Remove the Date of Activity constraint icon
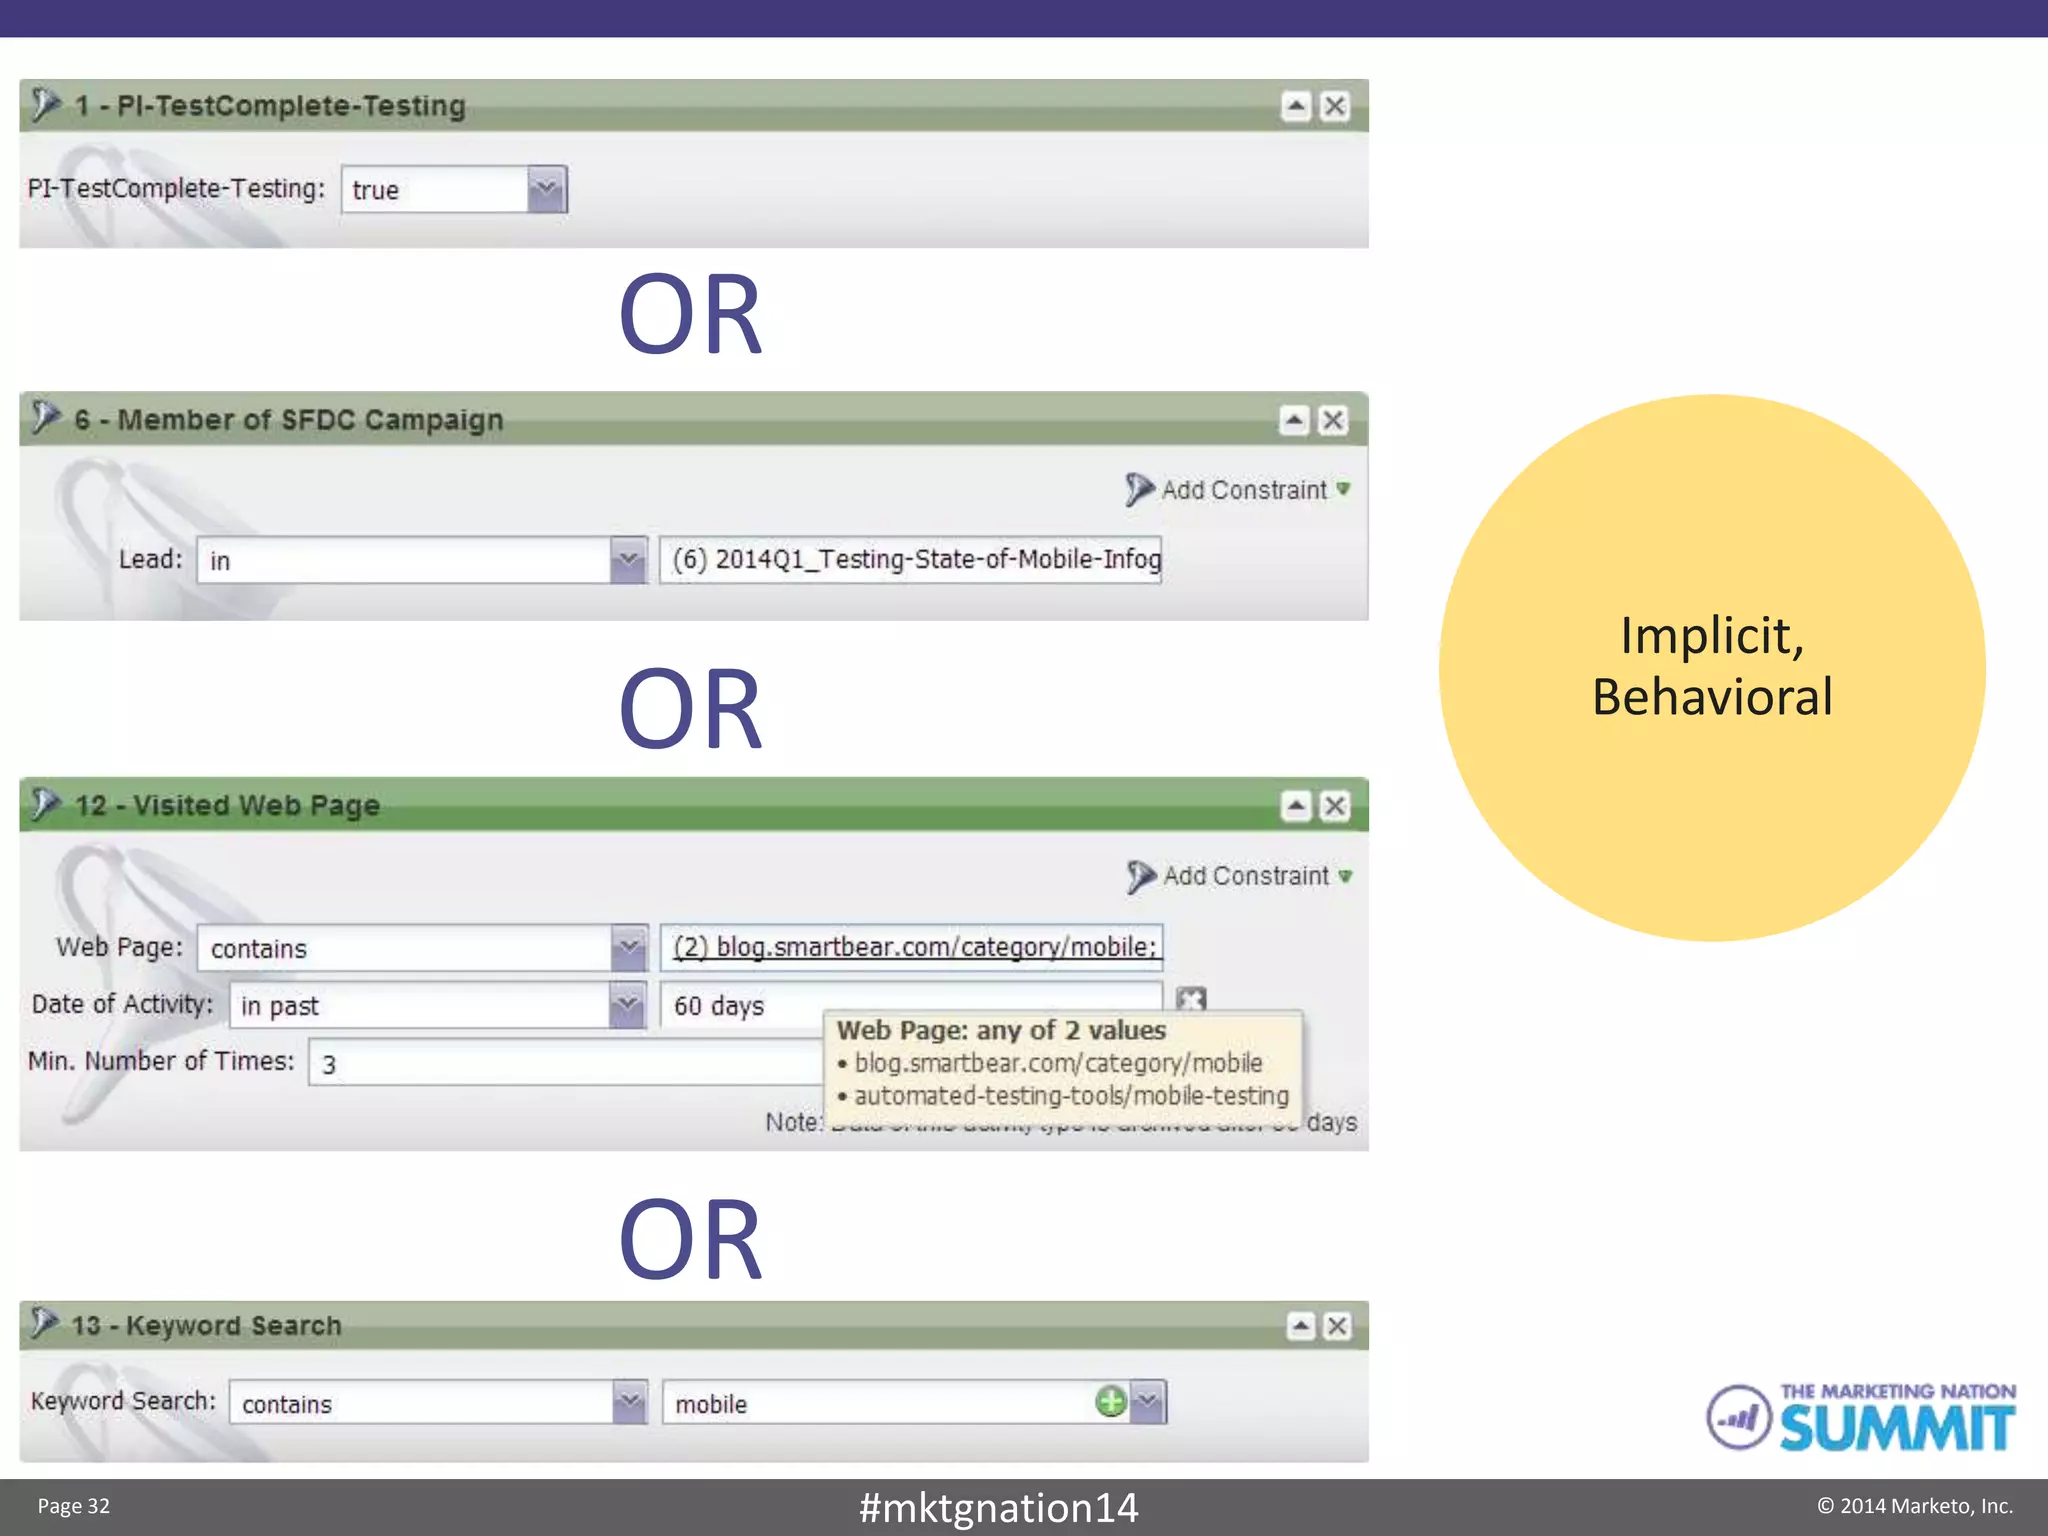 click(1191, 999)
